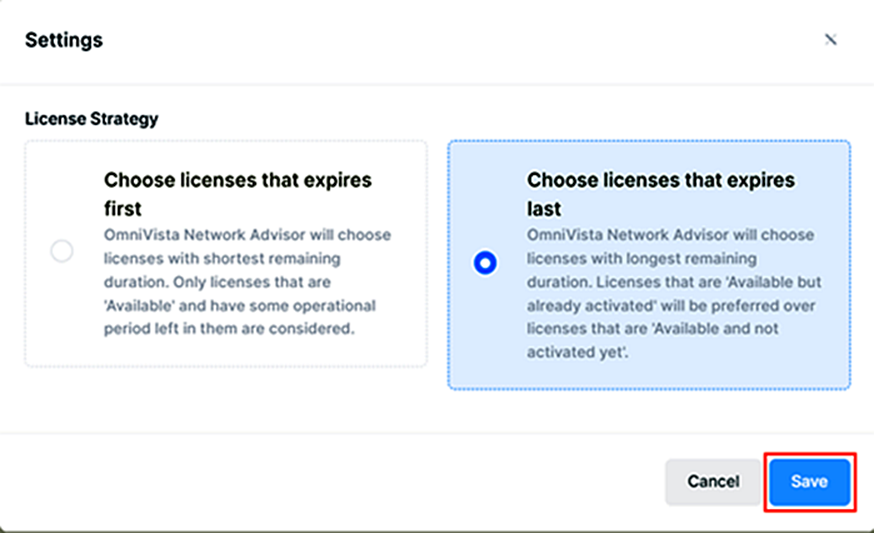Click the 'License Strategy' section label
Viewport: 874px width, 533px height.
[91, 118]
